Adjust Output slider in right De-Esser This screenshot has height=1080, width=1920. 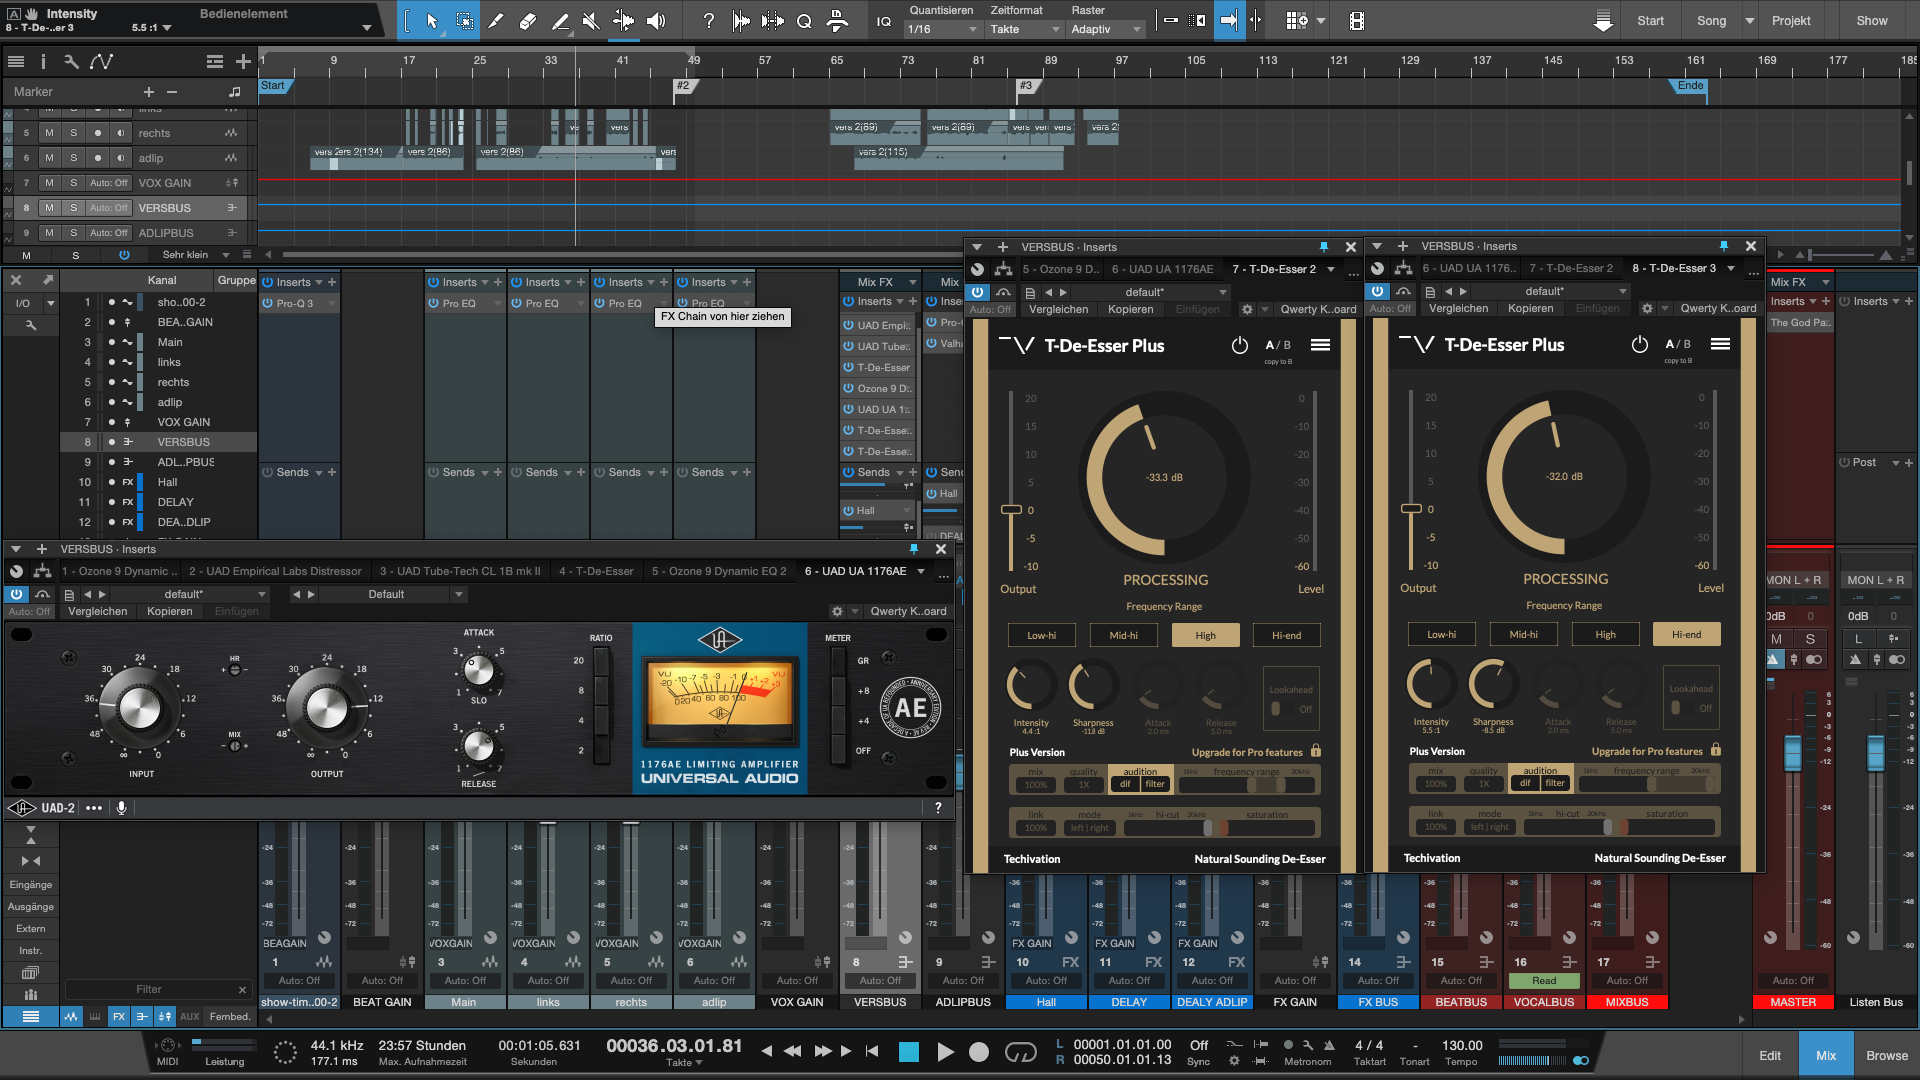click(1411, 509)
